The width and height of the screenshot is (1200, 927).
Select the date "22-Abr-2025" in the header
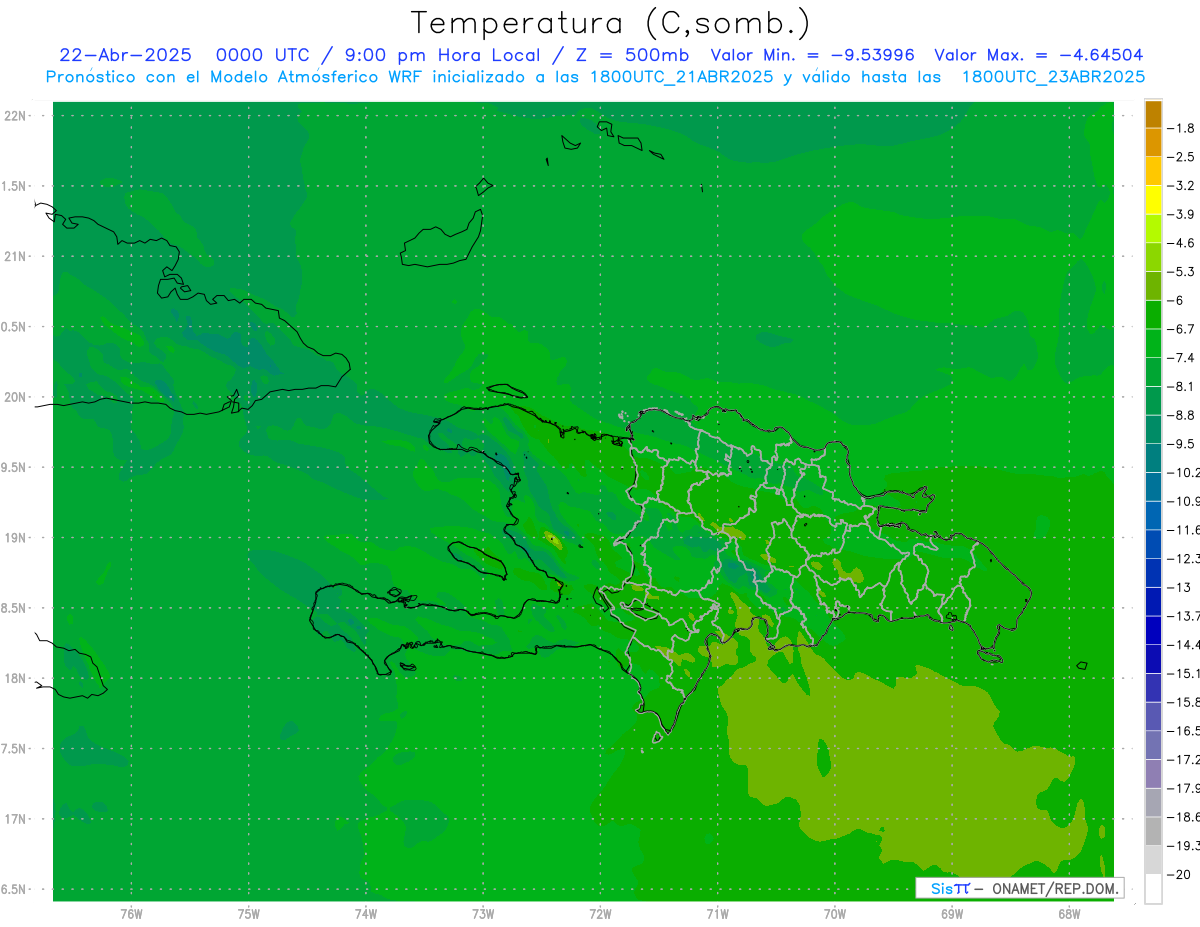[x=125, y=55]
